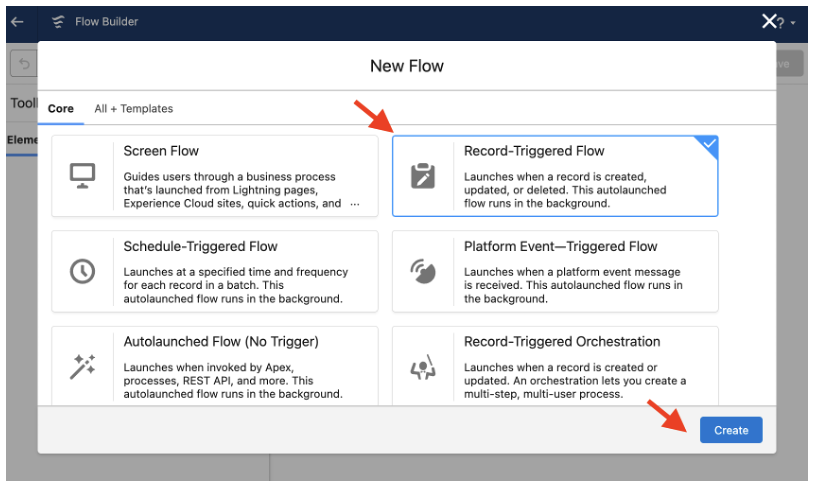The height and width of the screenshot is (488, 816).
Task: Click Platform Event flow description text
Action: click(573, 285)
